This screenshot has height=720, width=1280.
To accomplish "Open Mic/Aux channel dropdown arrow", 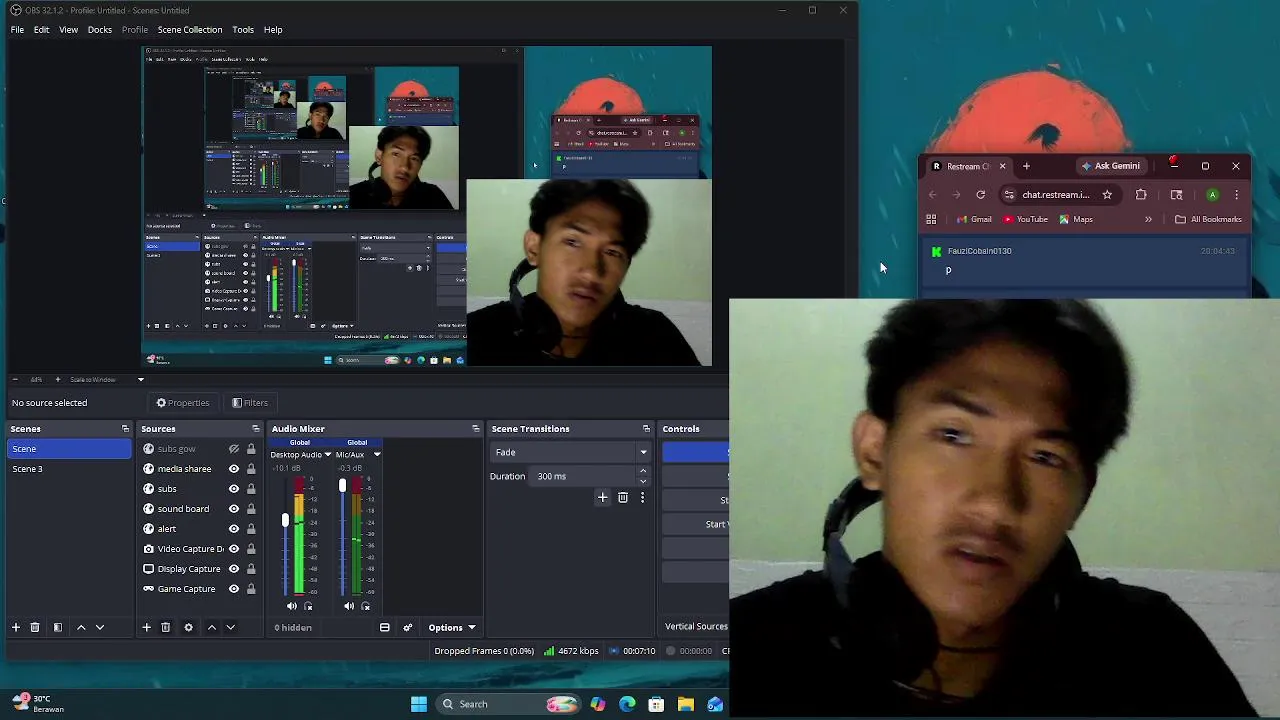I will [x=377, y=455].
